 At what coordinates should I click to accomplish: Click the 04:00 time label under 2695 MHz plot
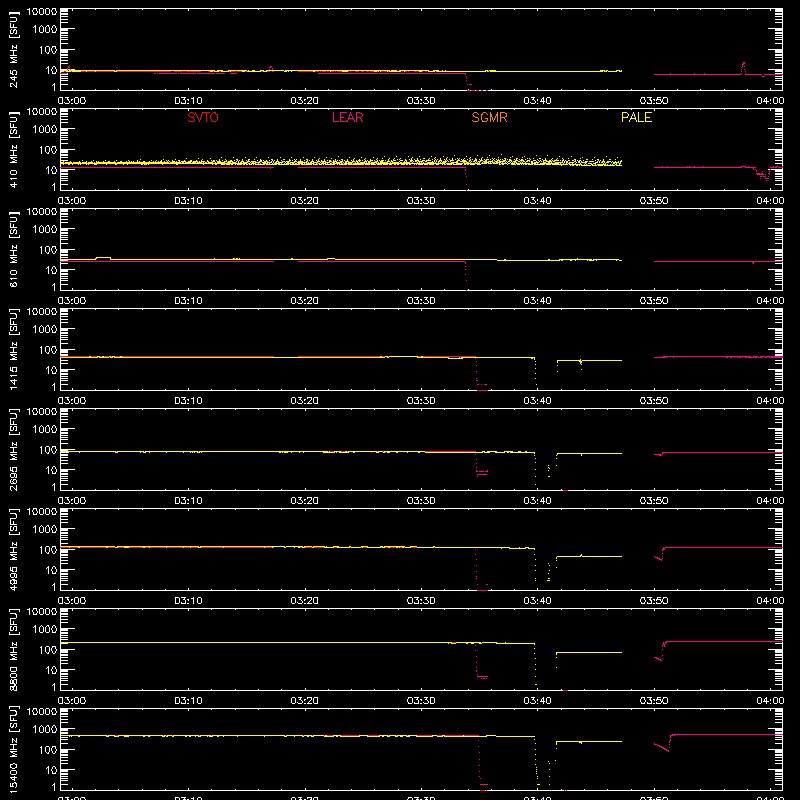(x=770, y=501)
